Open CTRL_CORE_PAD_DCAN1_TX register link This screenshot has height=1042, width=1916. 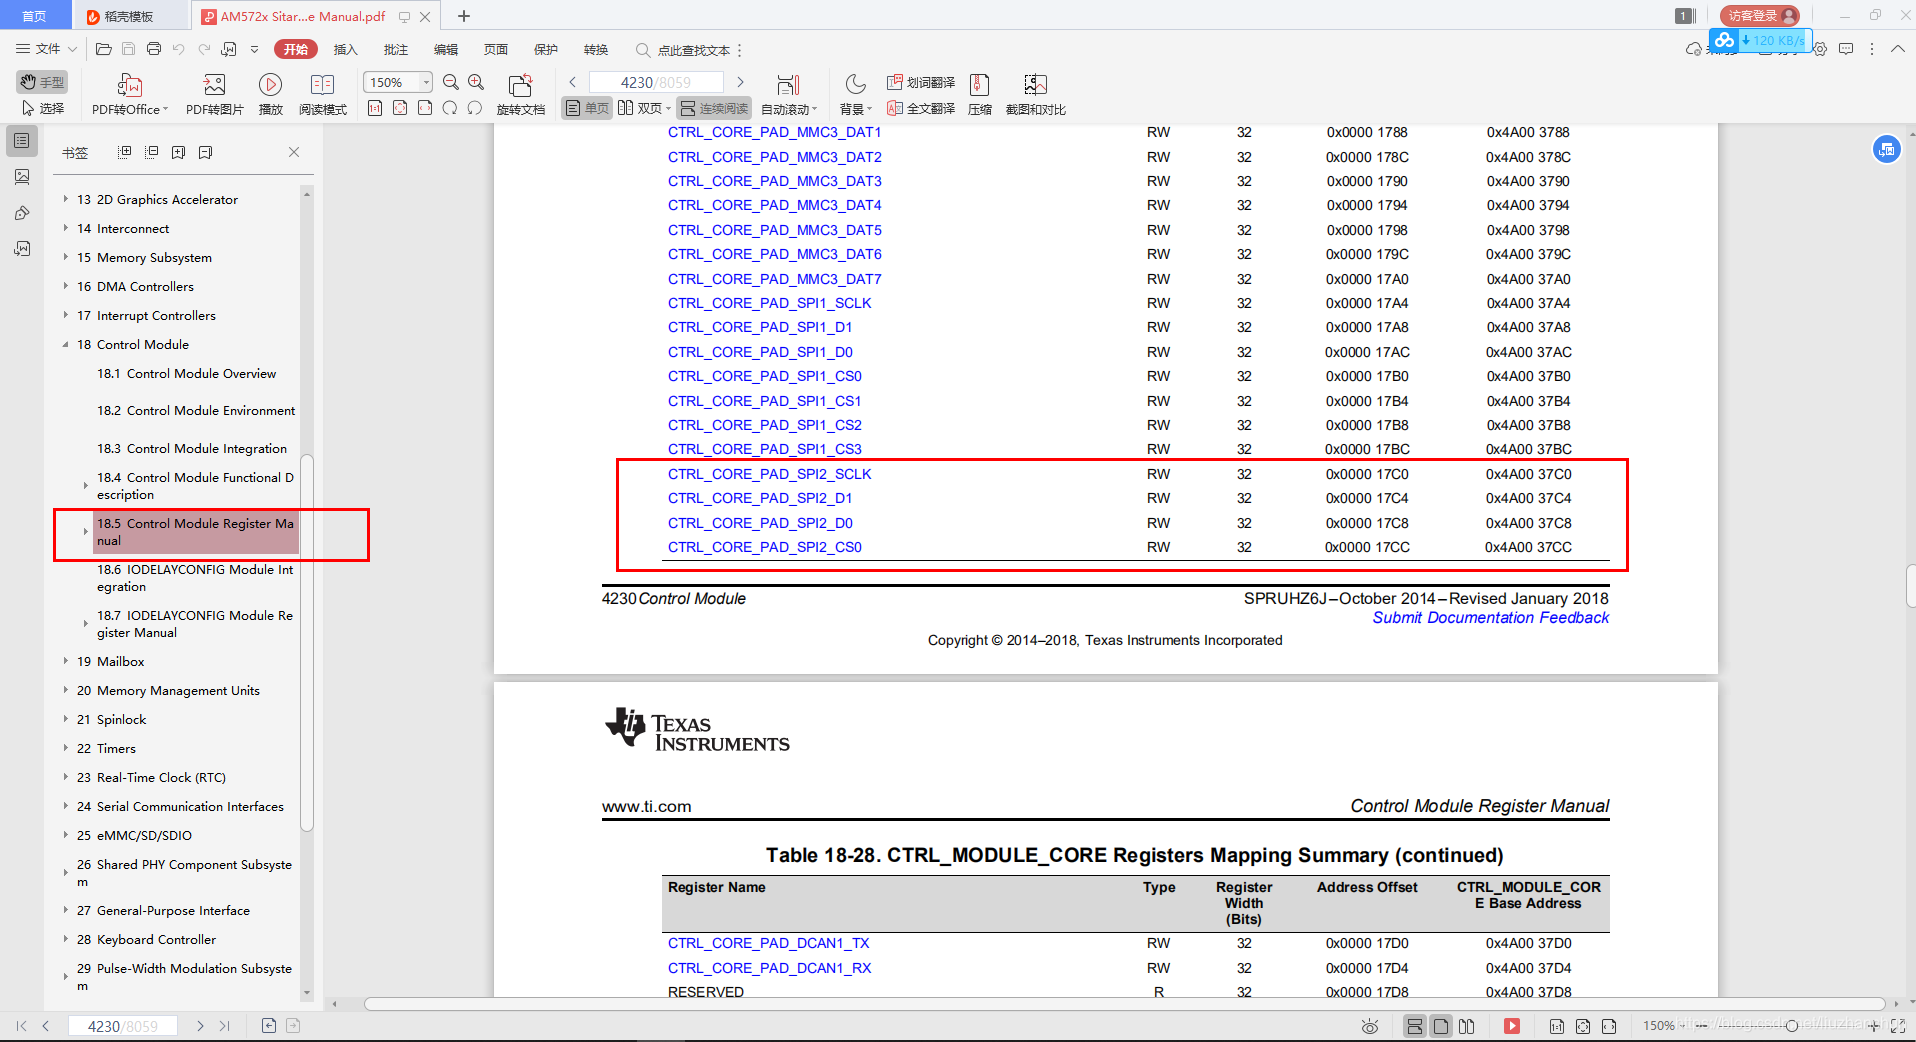[768, 943]
